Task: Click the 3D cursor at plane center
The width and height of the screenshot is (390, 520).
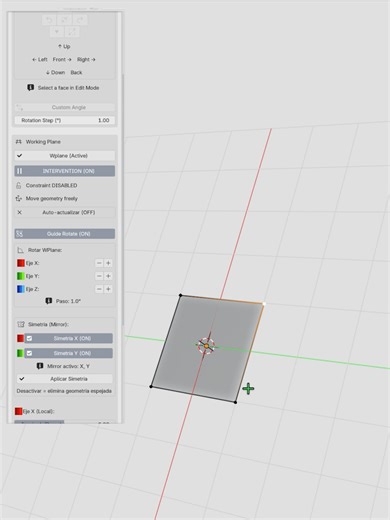Action: click(207, 346)
